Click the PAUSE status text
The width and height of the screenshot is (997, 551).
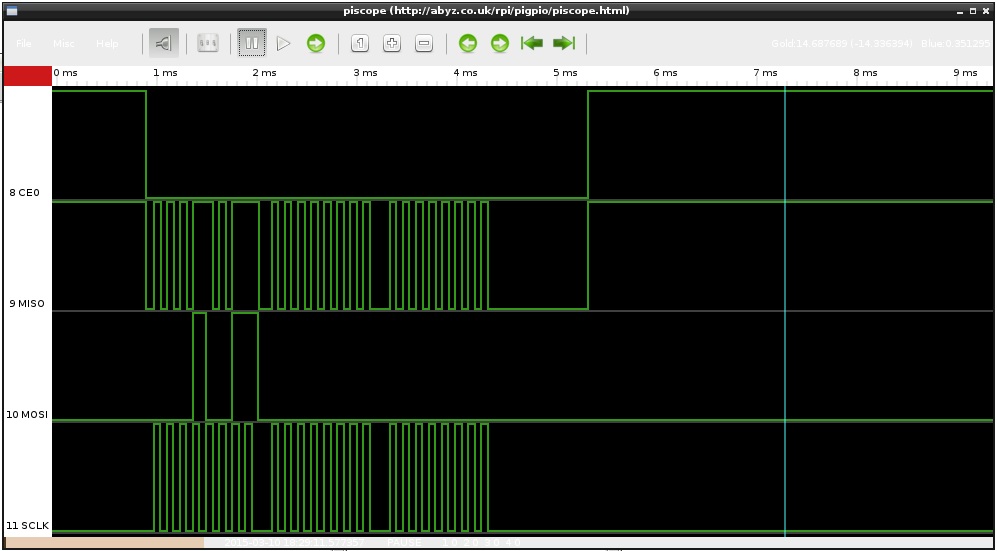click(x=404, y=543)
